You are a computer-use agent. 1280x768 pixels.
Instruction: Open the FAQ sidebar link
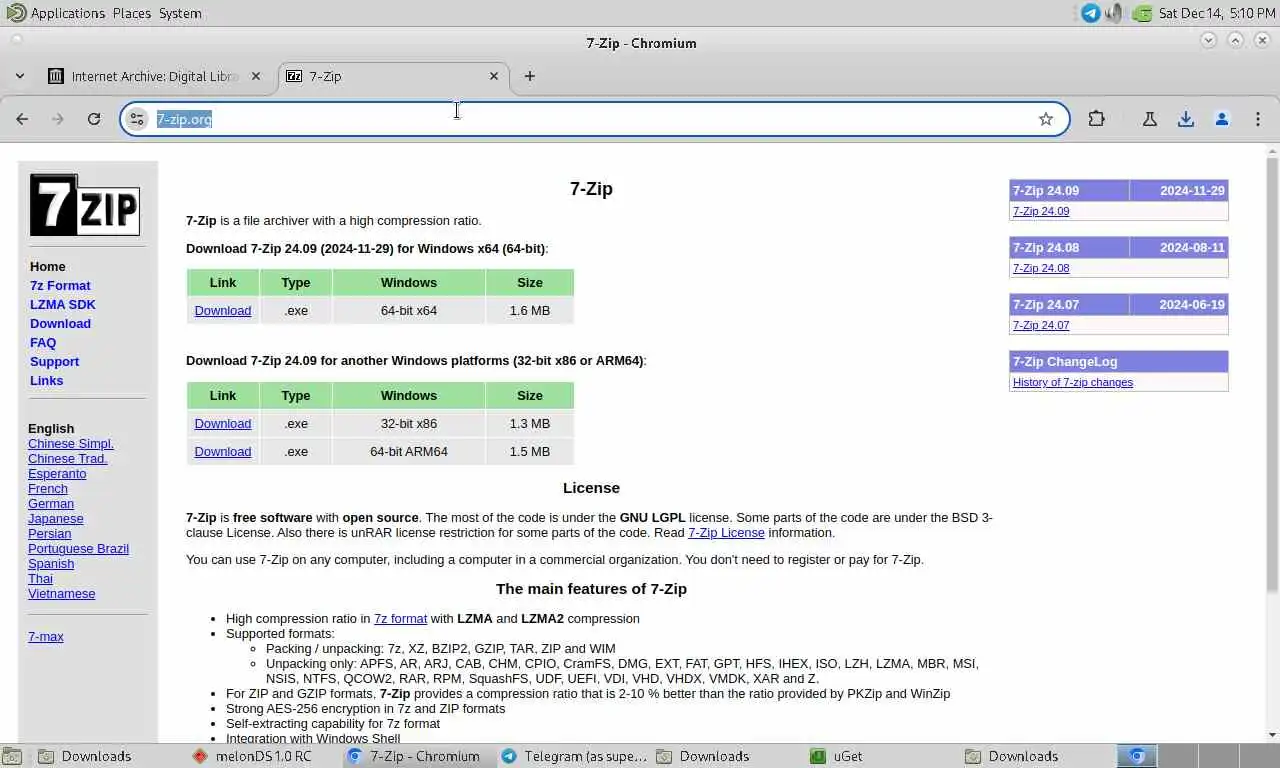coord(43,343)
